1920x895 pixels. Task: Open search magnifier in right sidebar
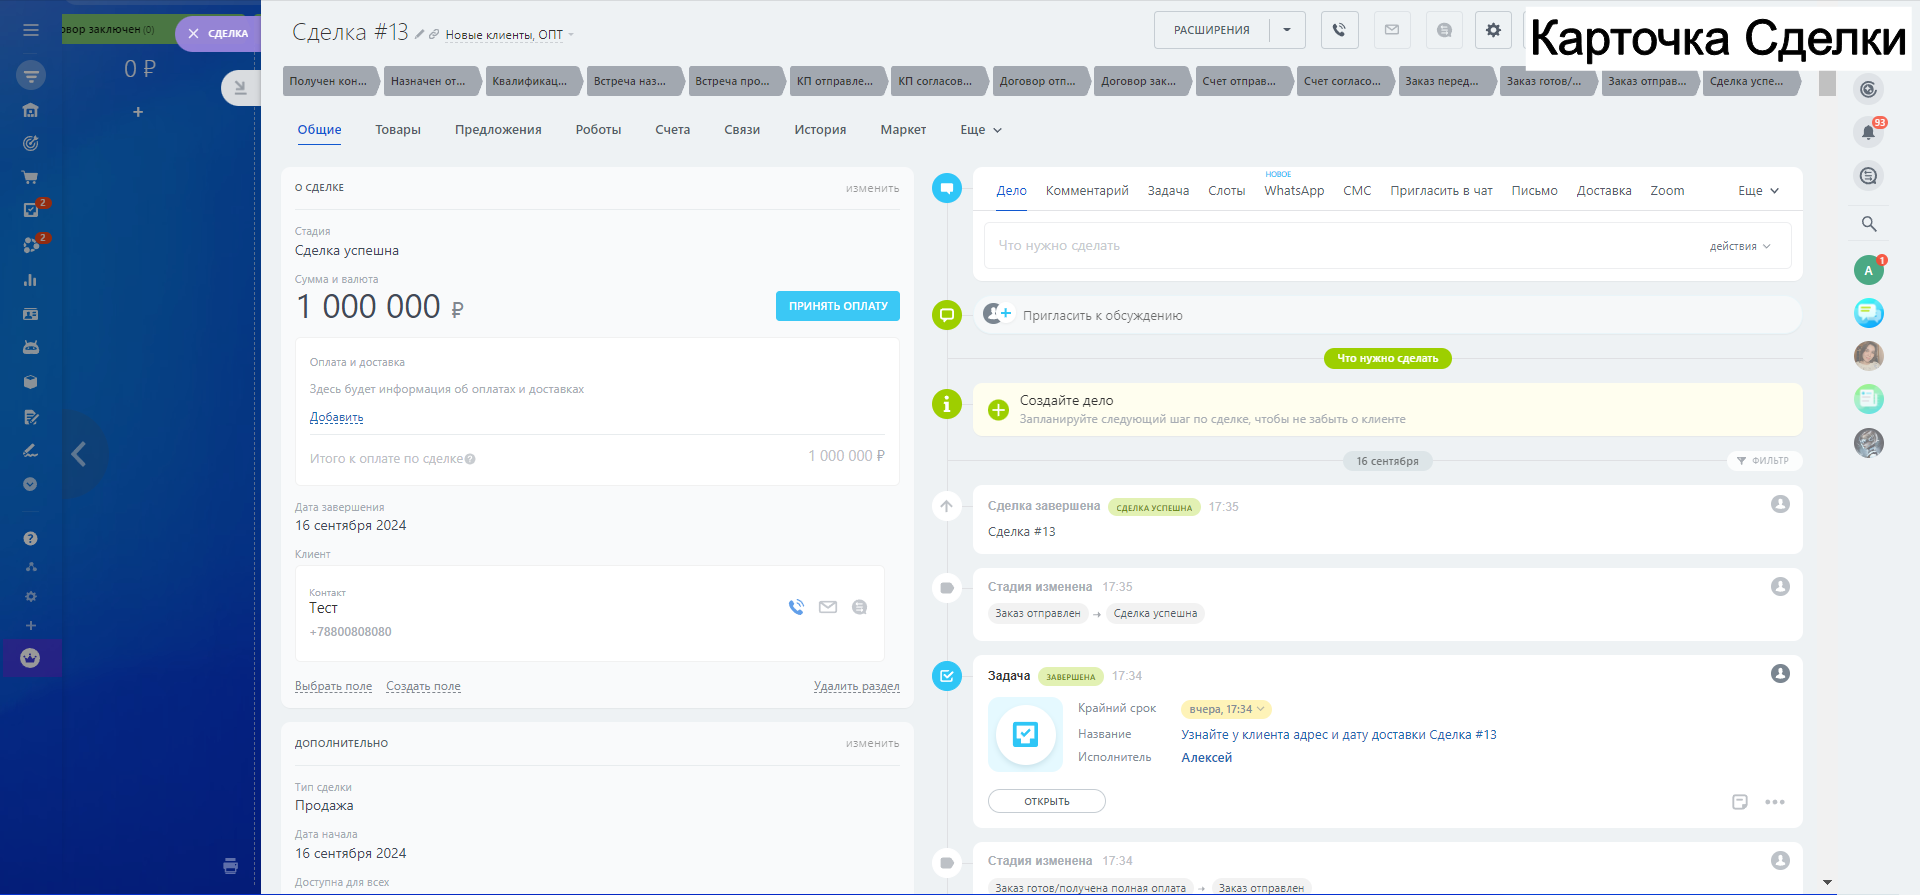coord(1868,224)
